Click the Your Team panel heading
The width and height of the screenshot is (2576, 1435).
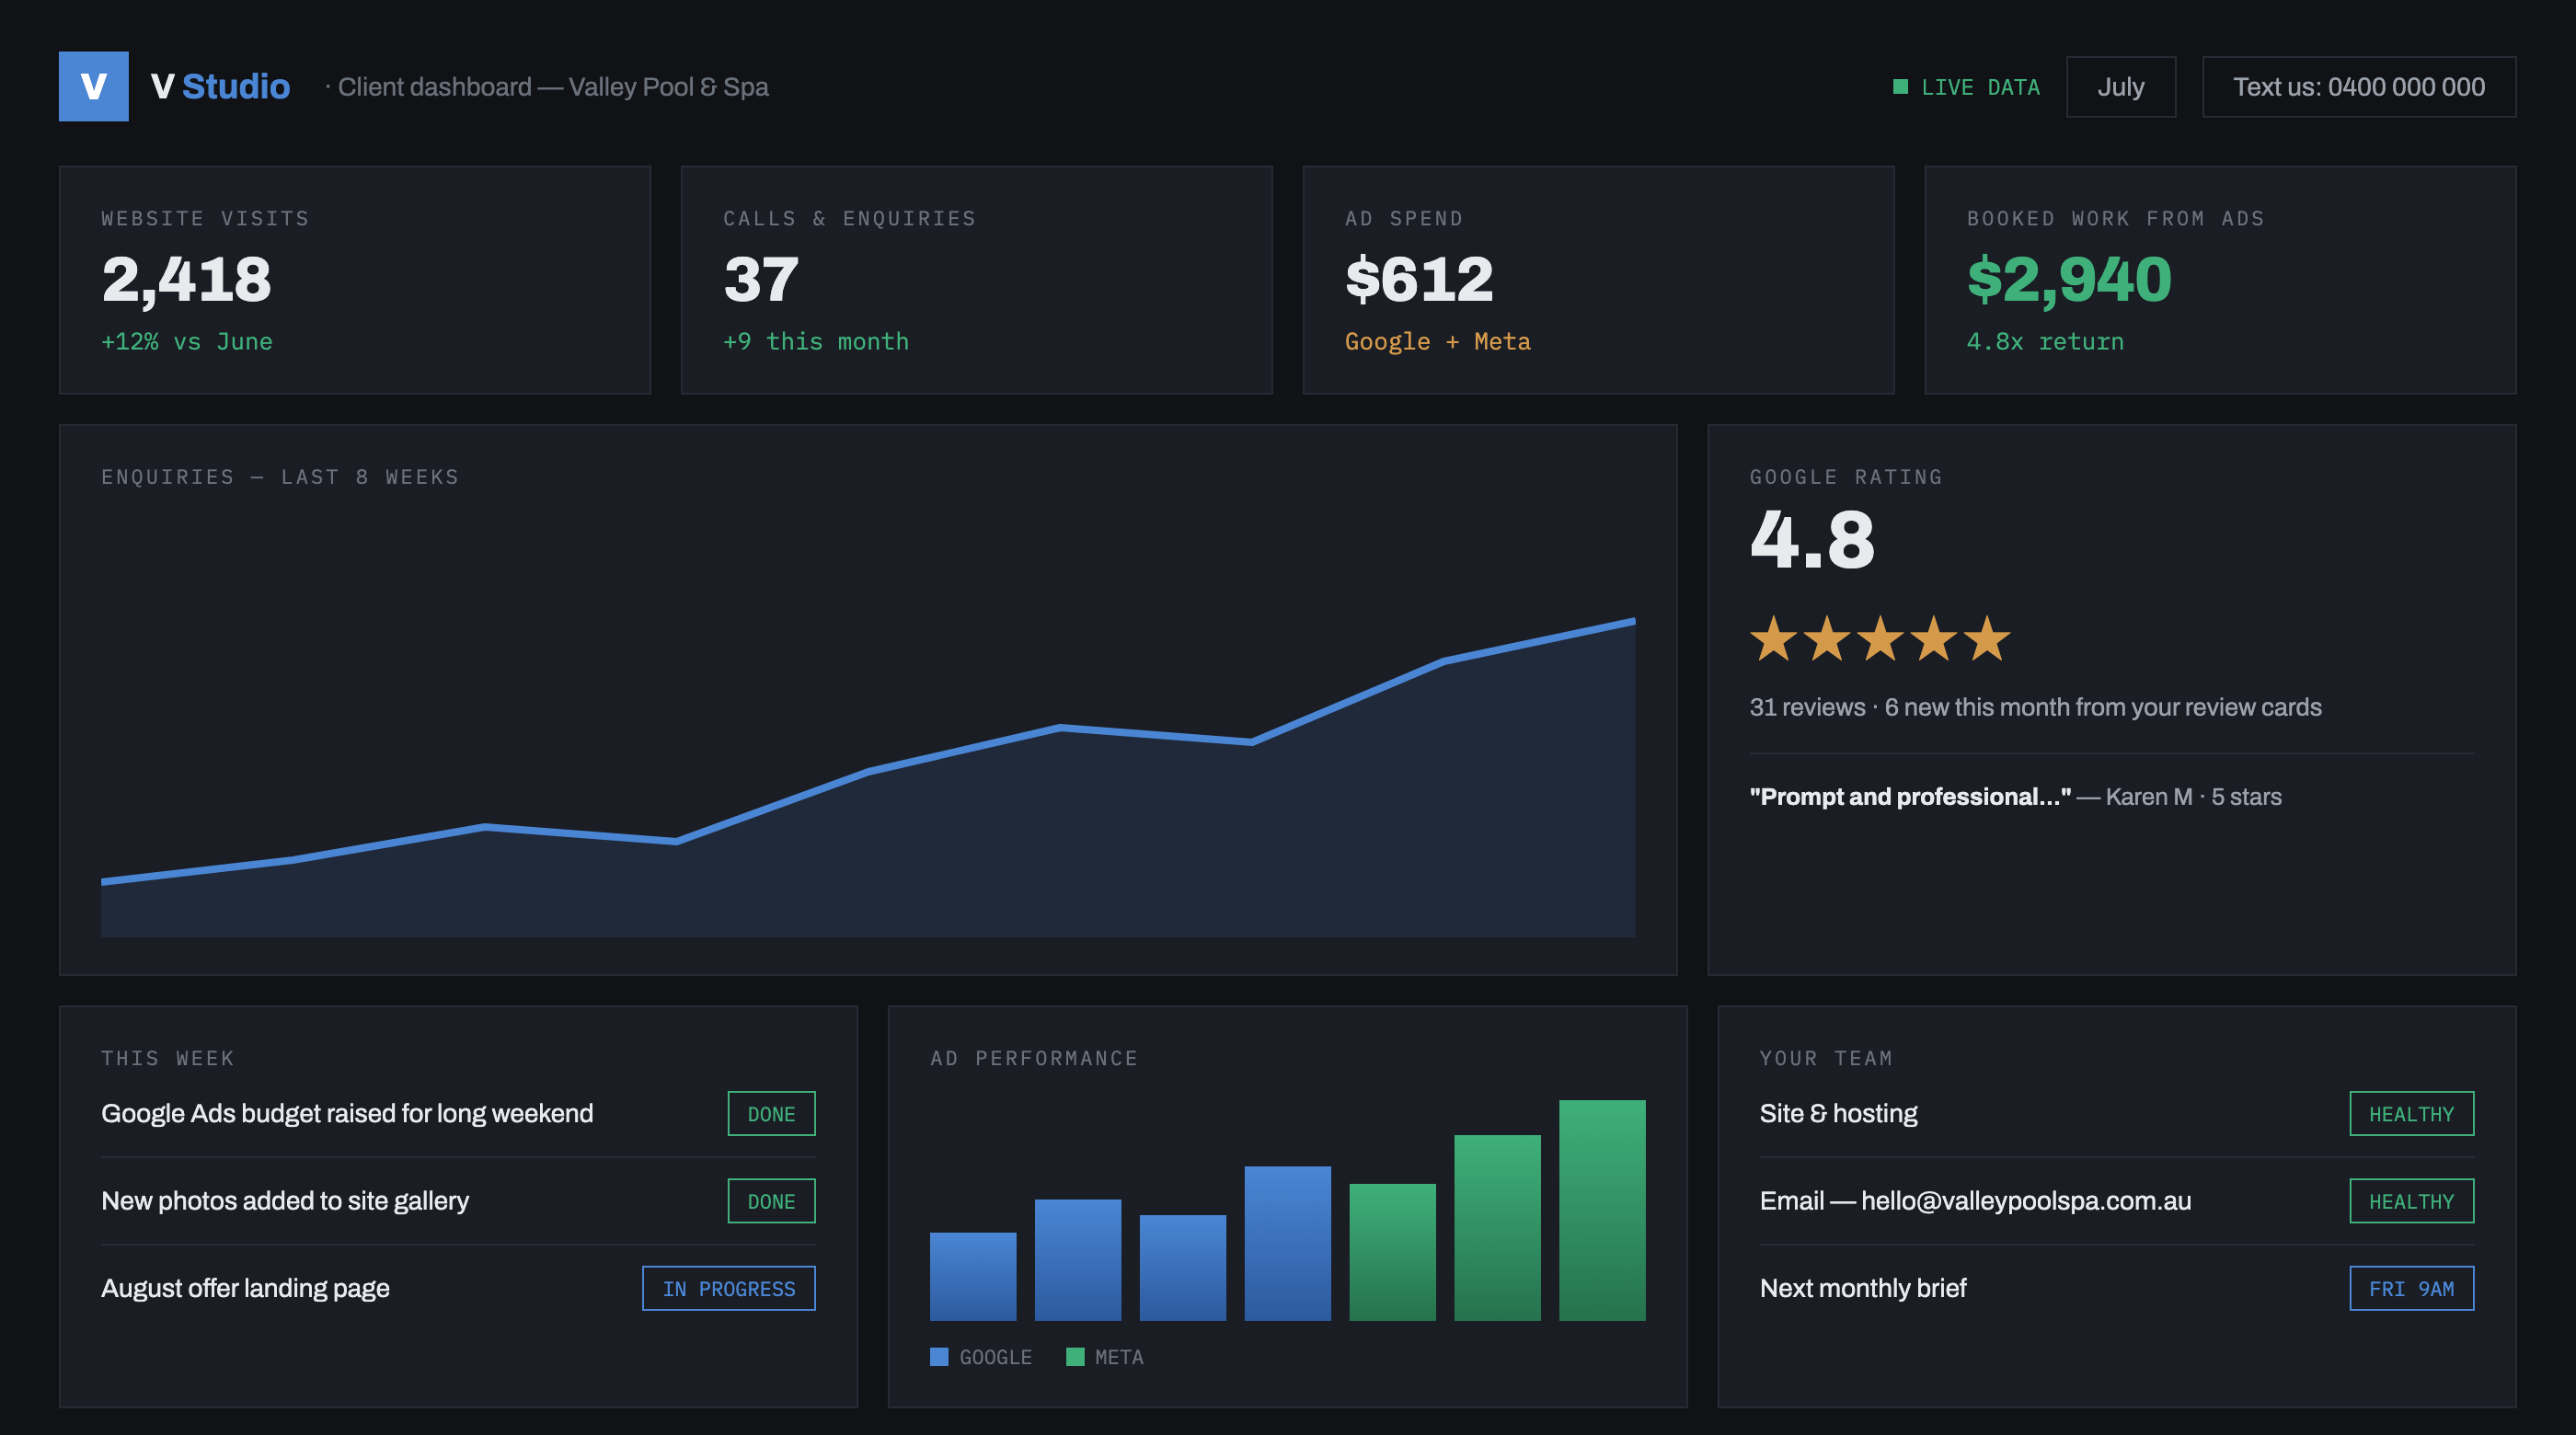click(x=1826, y=1058)
